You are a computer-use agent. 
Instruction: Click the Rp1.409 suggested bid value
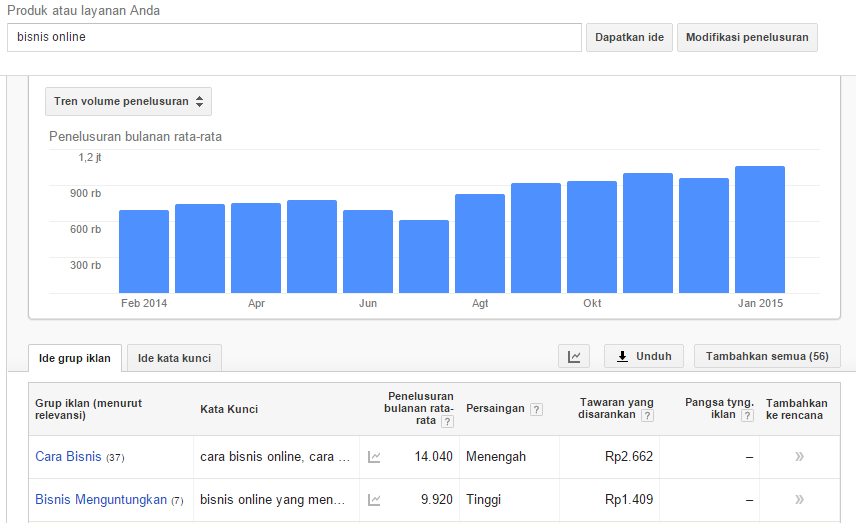(x=629, y=500)
